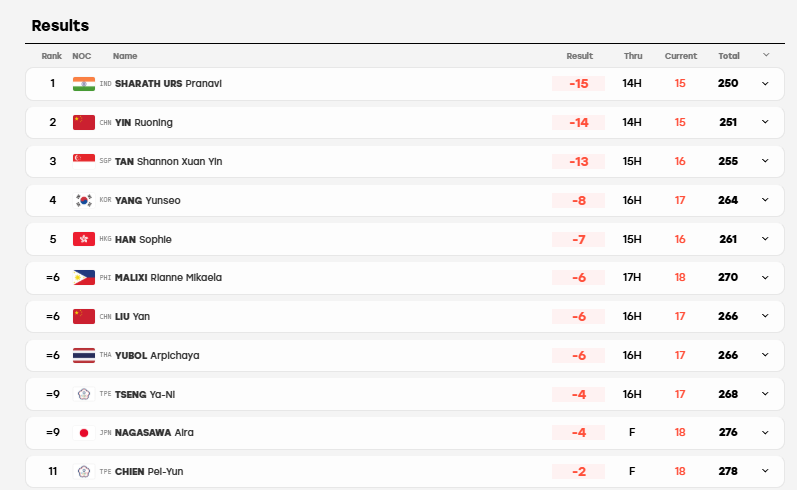Expand Tseng Ya-Ni row chevron
797x490 pixels.
[x=765, y=394]
